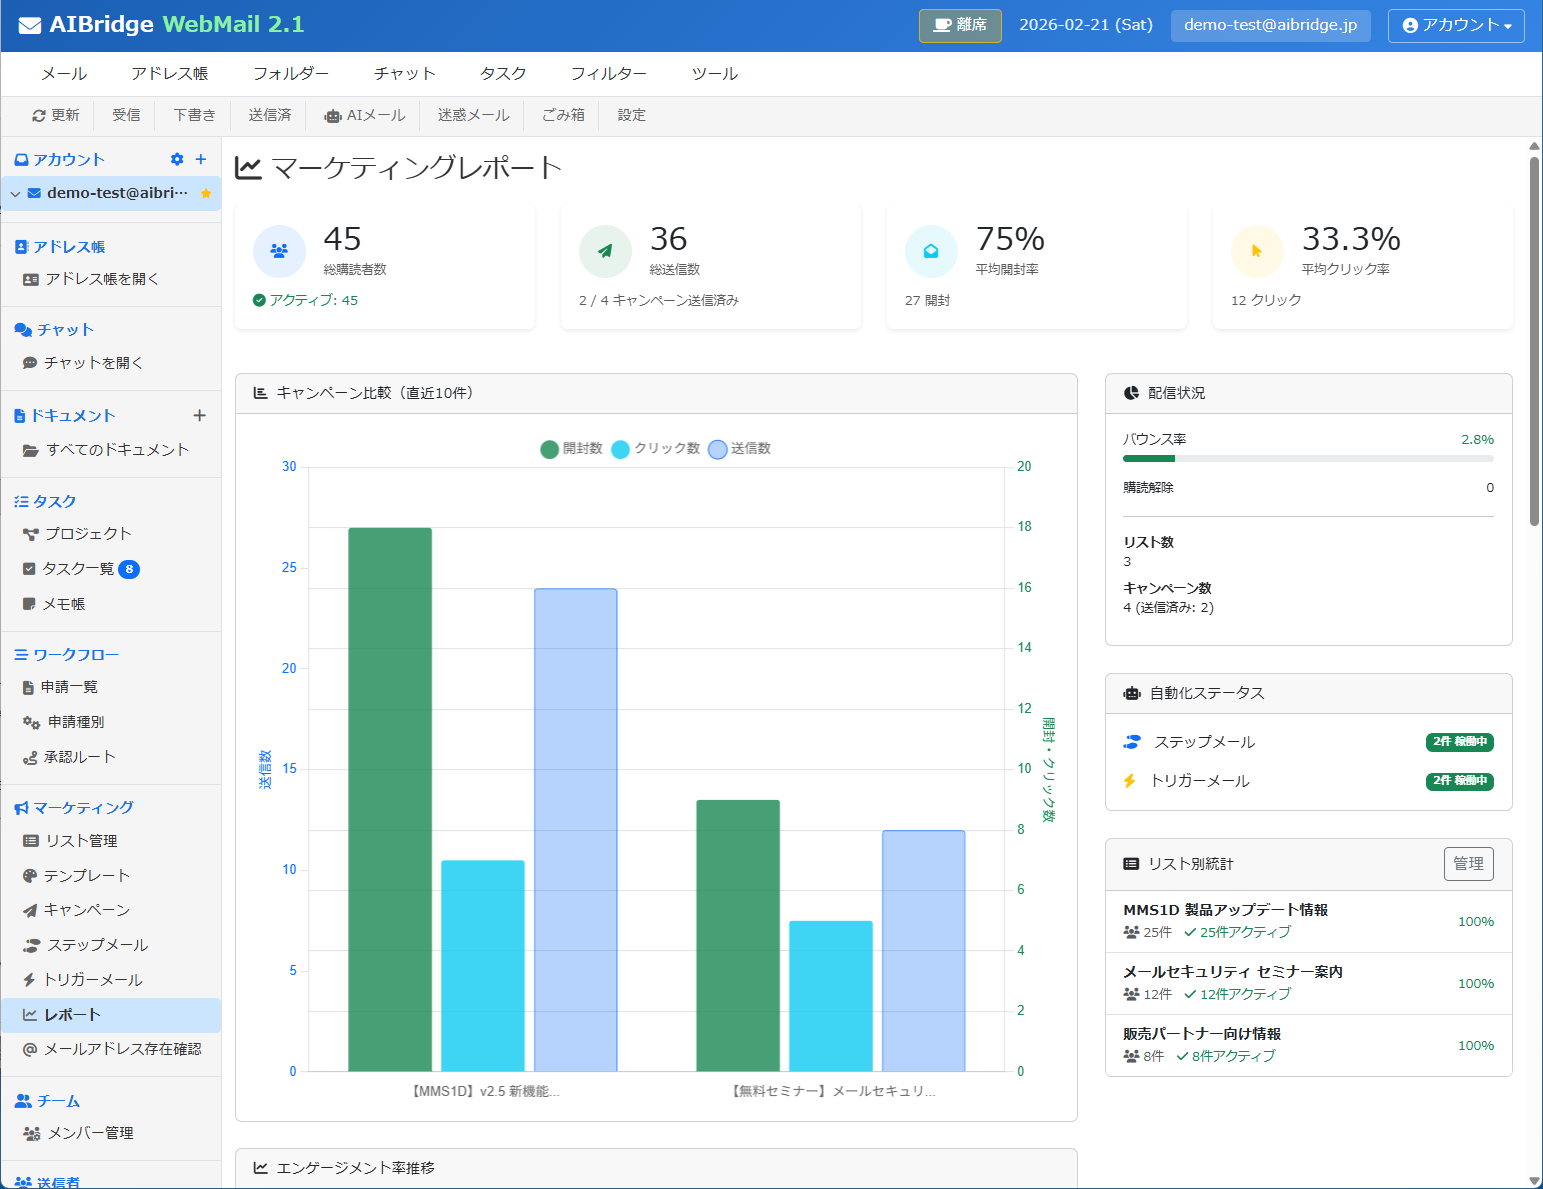Image resolution: width=1543 pixels, height=1189 pixels.
Task: Open AIメール from the toolbar
Action: click(x=364, y=115)
